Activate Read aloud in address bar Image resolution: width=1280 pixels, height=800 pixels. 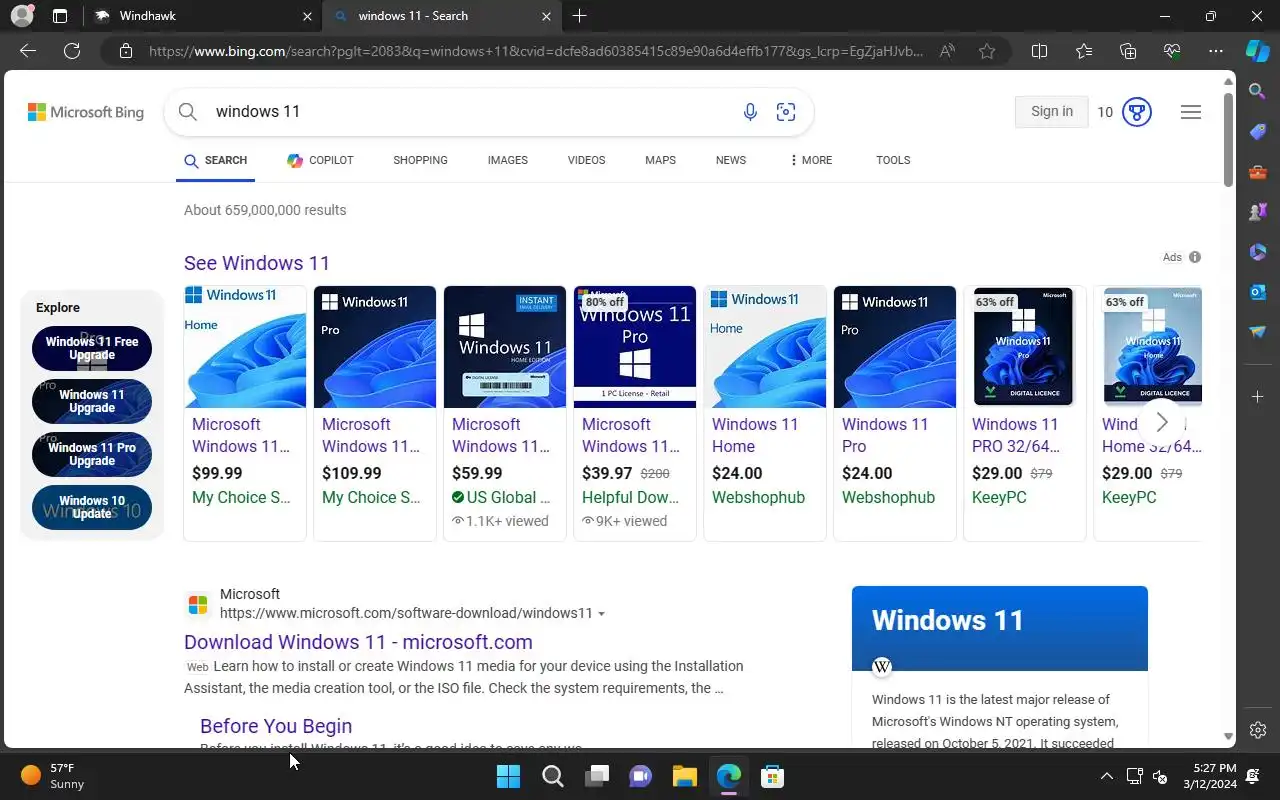947,51
